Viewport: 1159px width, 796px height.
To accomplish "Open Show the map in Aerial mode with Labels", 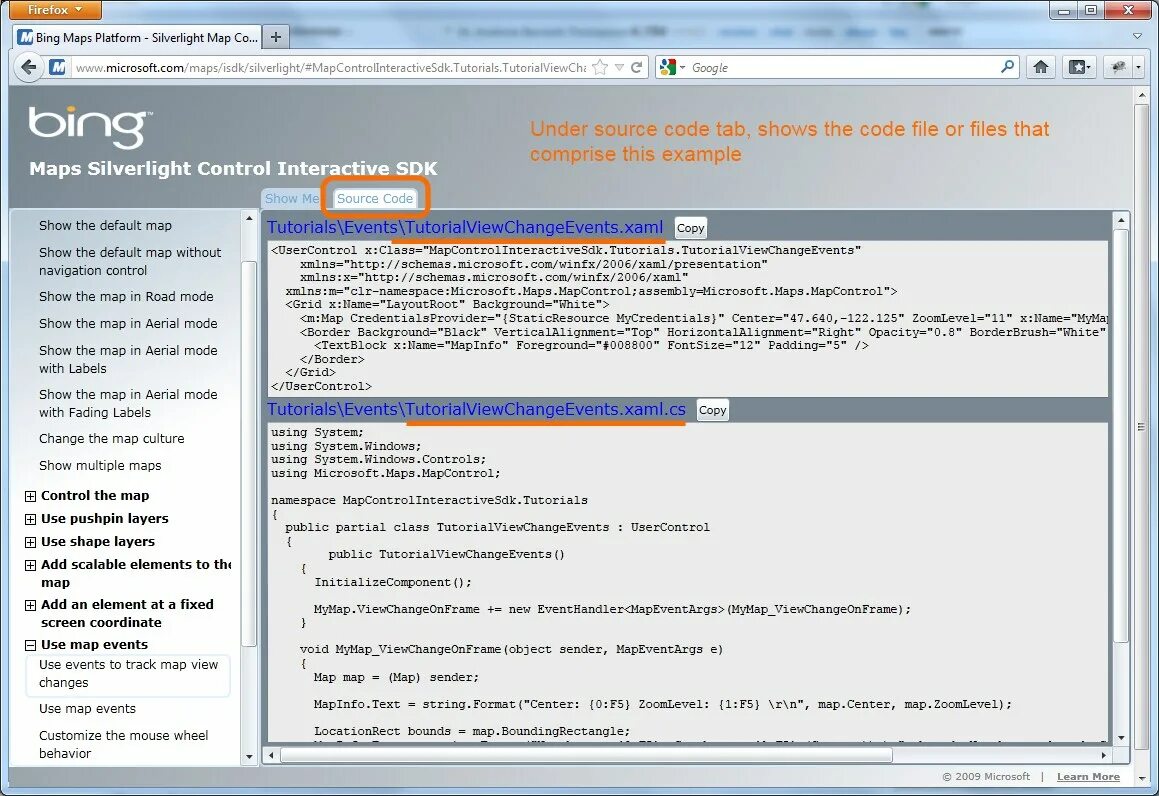I will pos(128,359).
